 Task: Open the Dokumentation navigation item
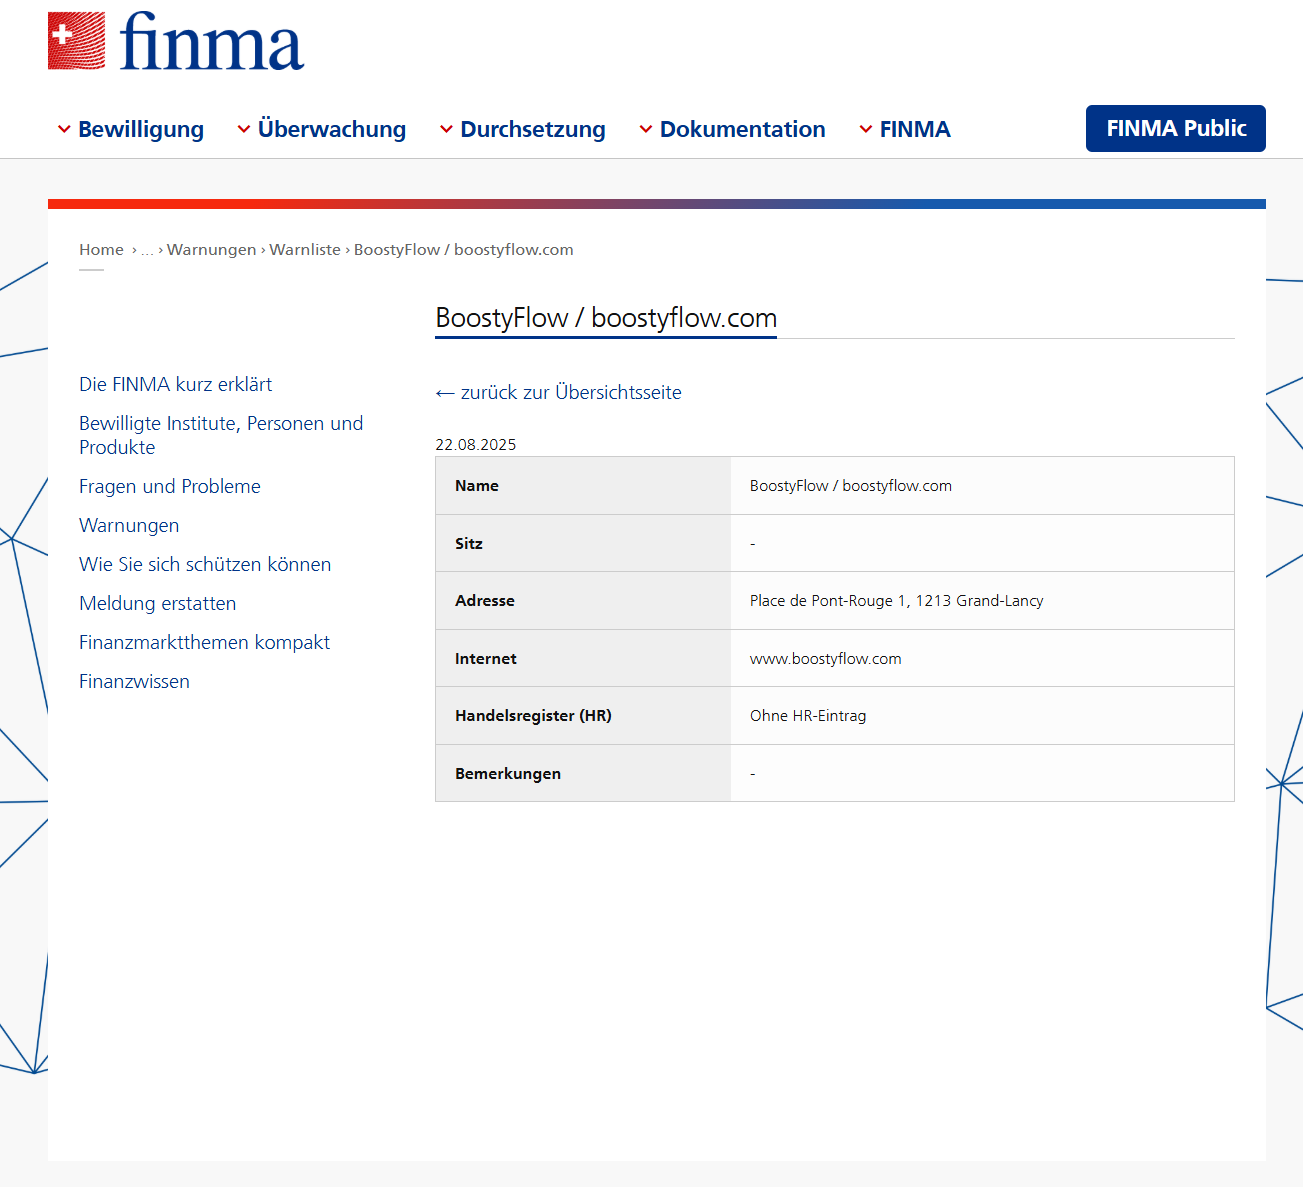coord(743,129)
